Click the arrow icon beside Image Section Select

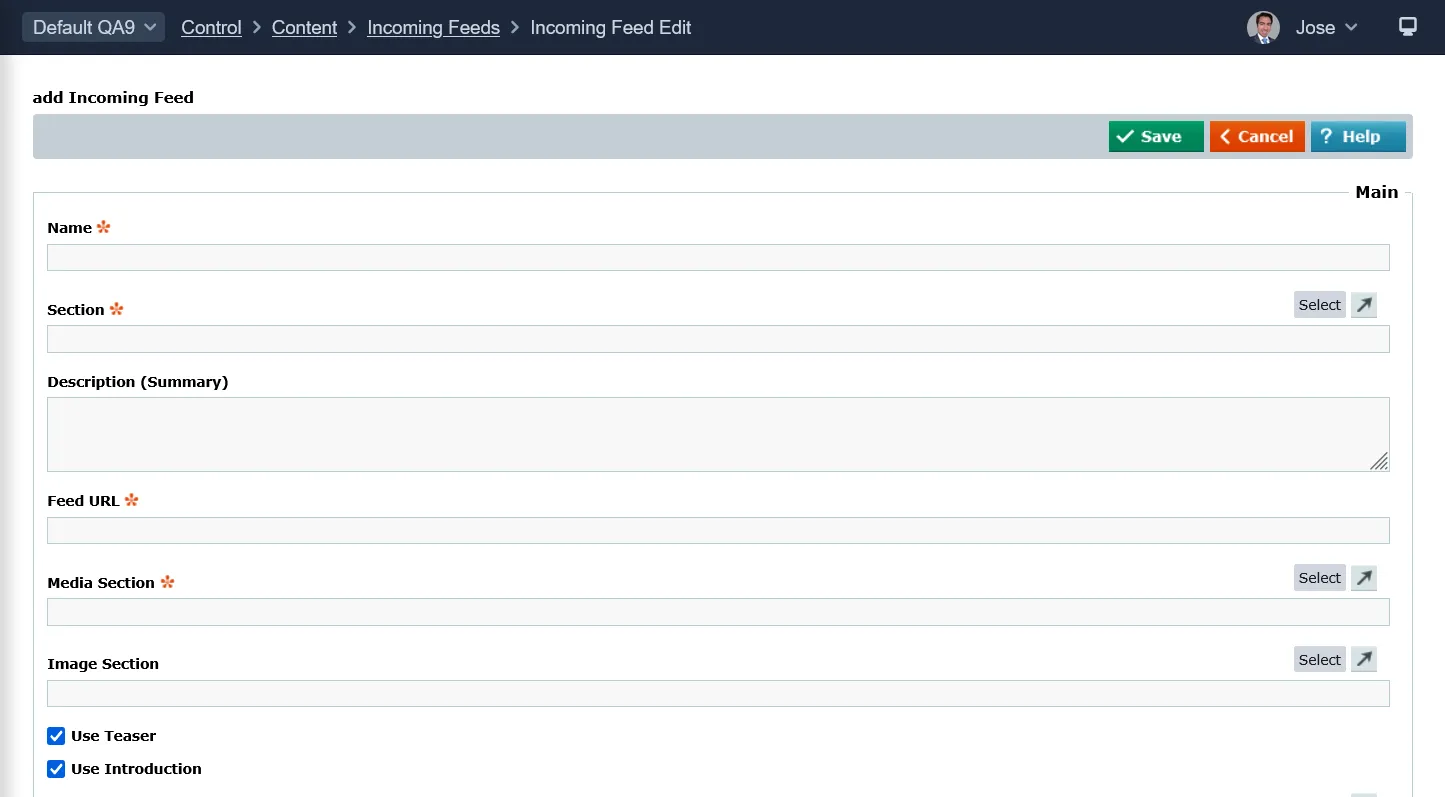1363,659
